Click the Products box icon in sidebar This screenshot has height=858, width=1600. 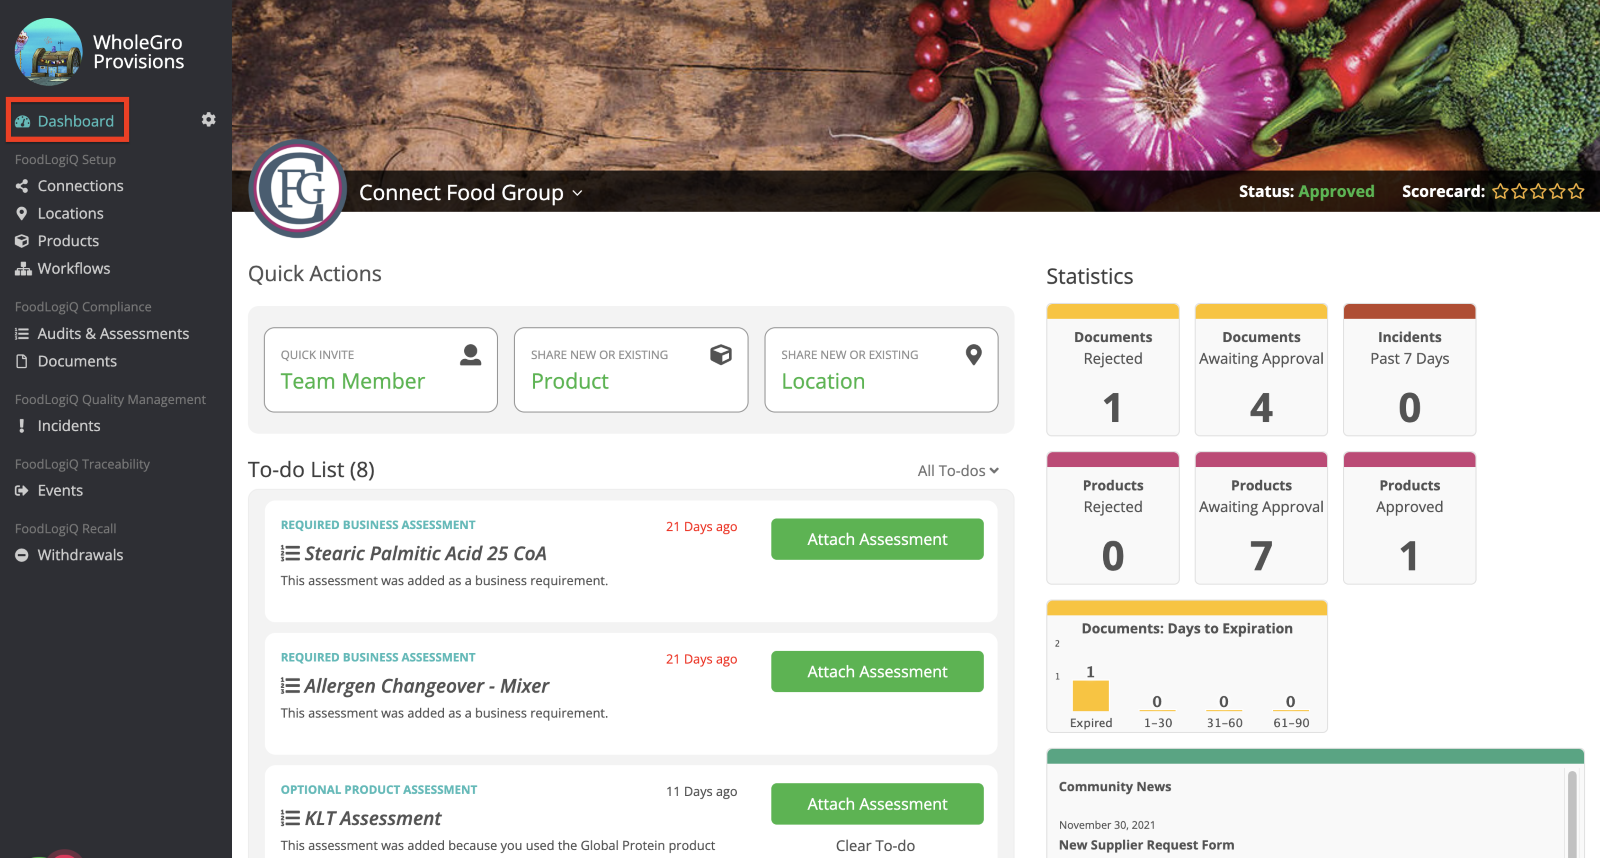tap(22, 241)
